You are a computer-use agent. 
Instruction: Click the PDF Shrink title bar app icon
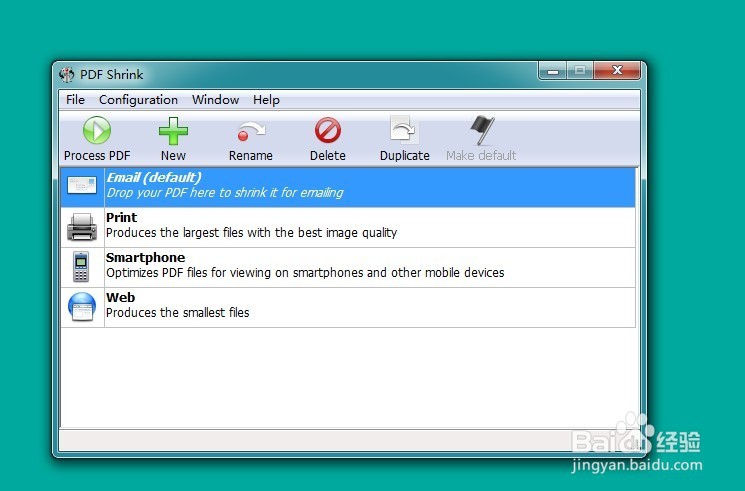click(67, 75)
